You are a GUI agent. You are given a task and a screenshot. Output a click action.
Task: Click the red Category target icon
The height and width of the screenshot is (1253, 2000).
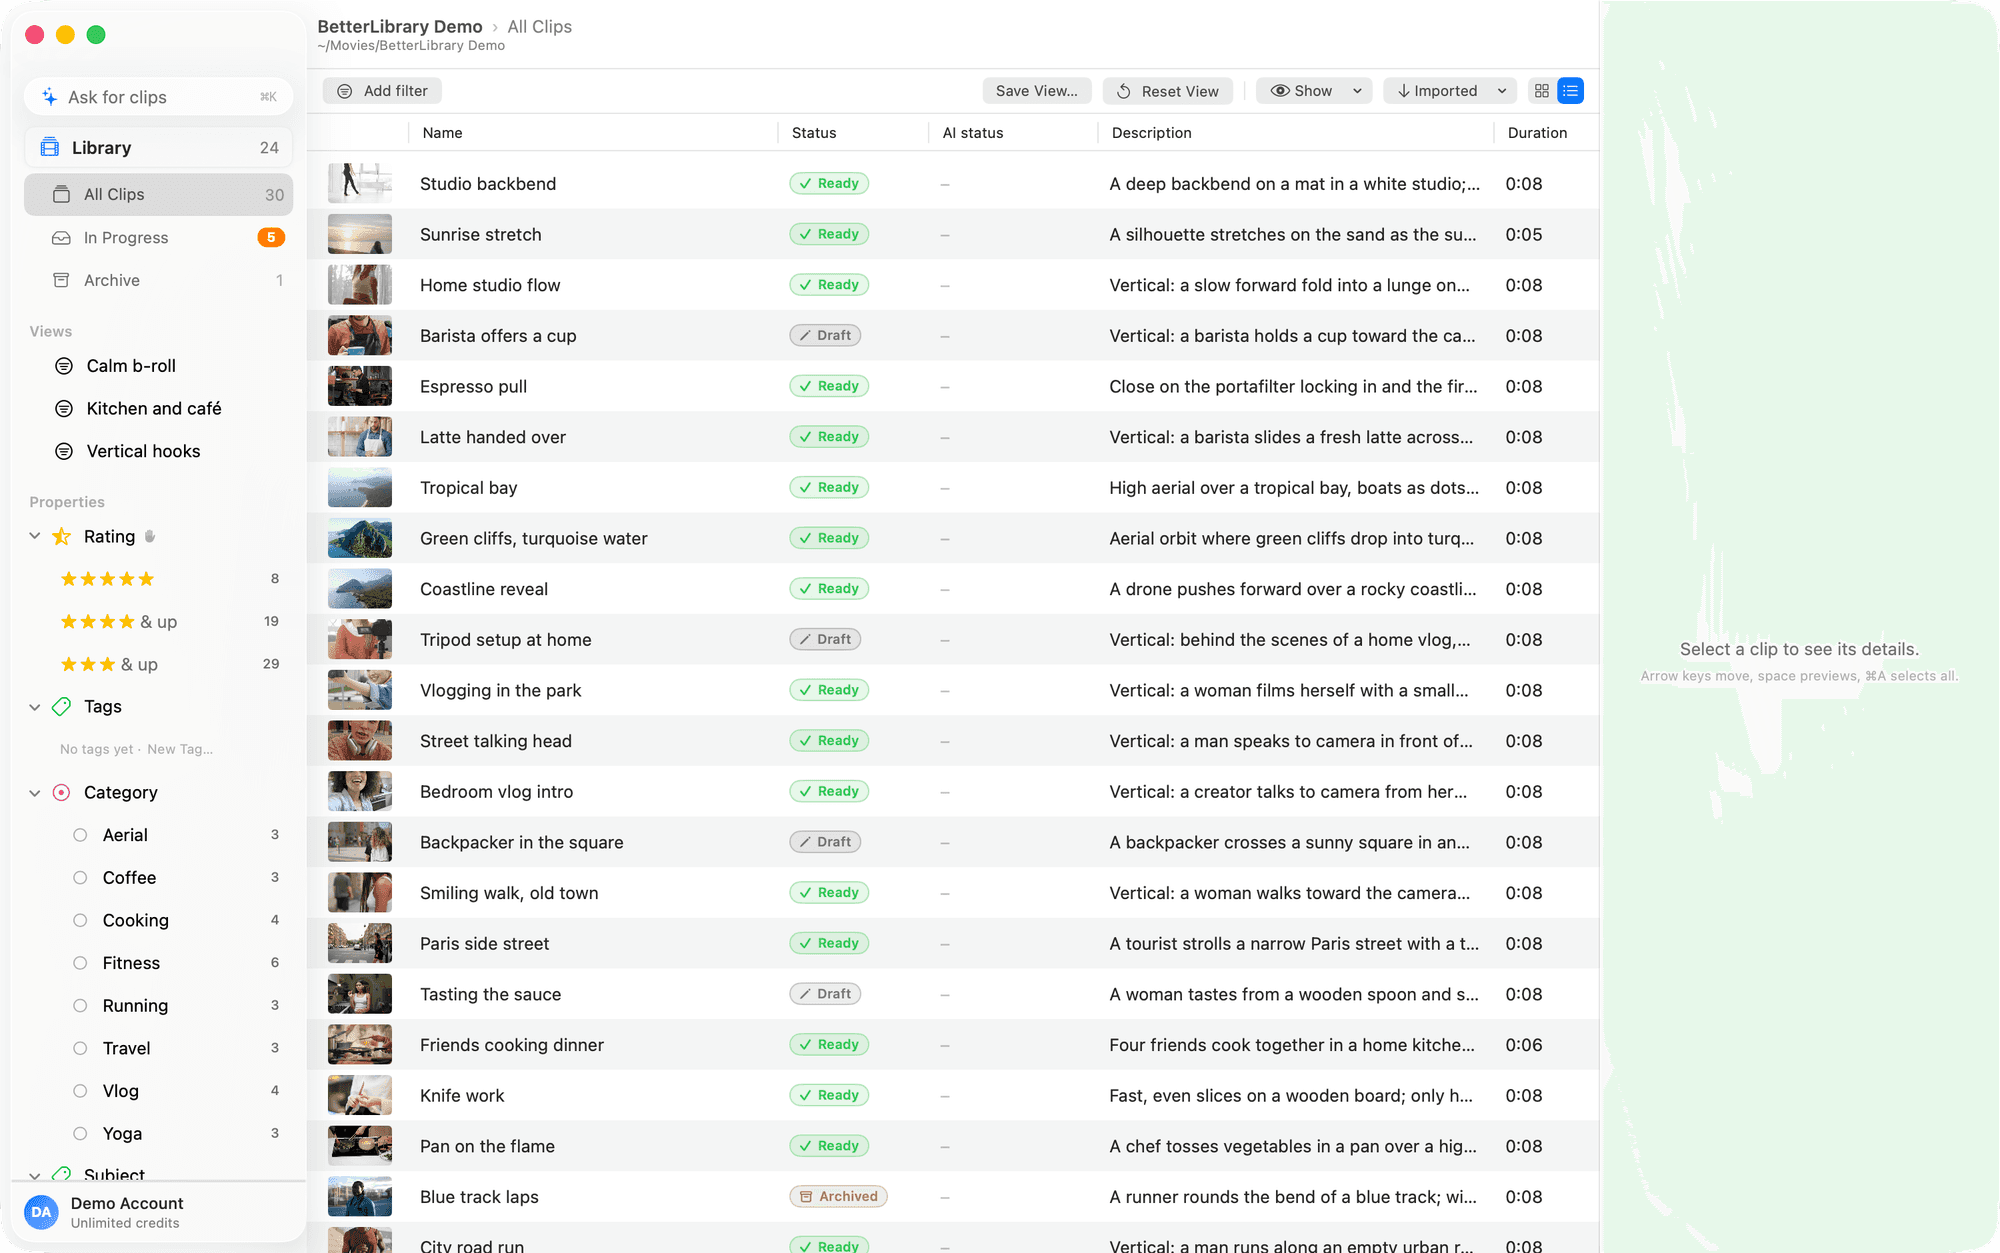point(62,792)
